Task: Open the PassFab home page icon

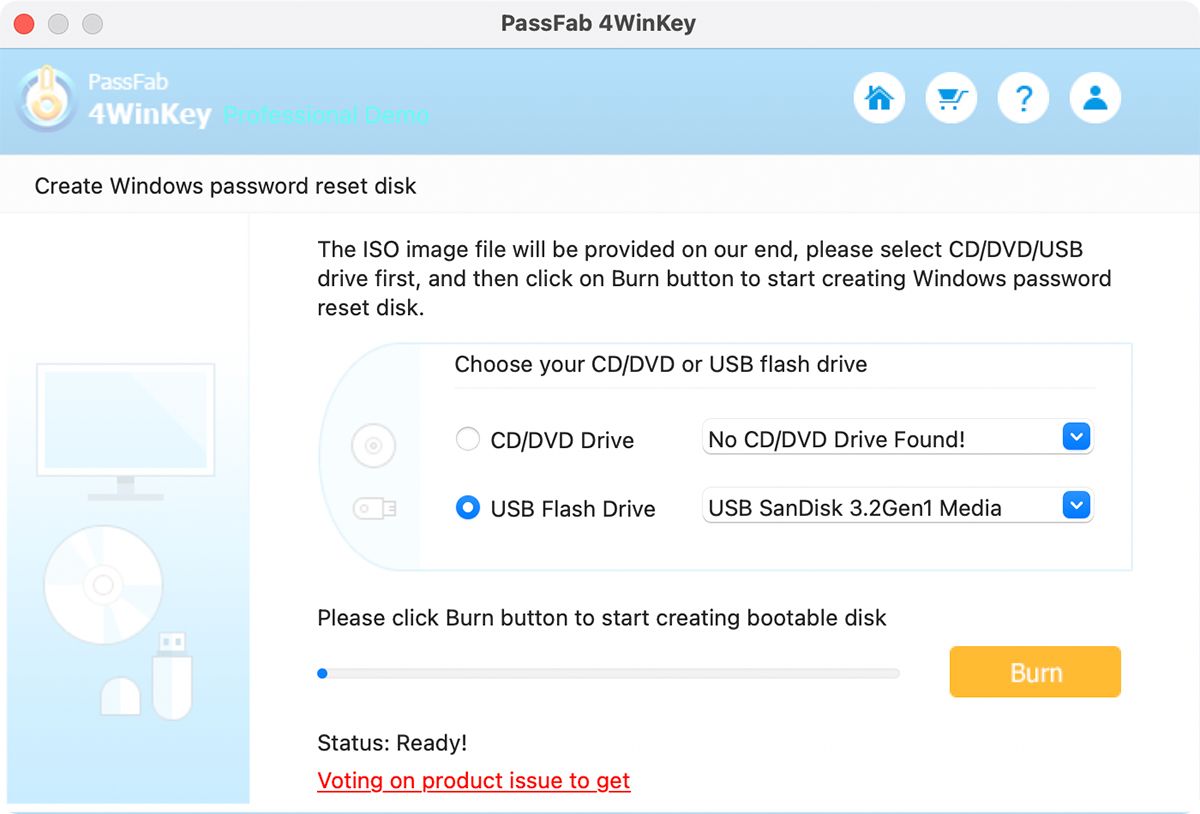Action: 878,97
